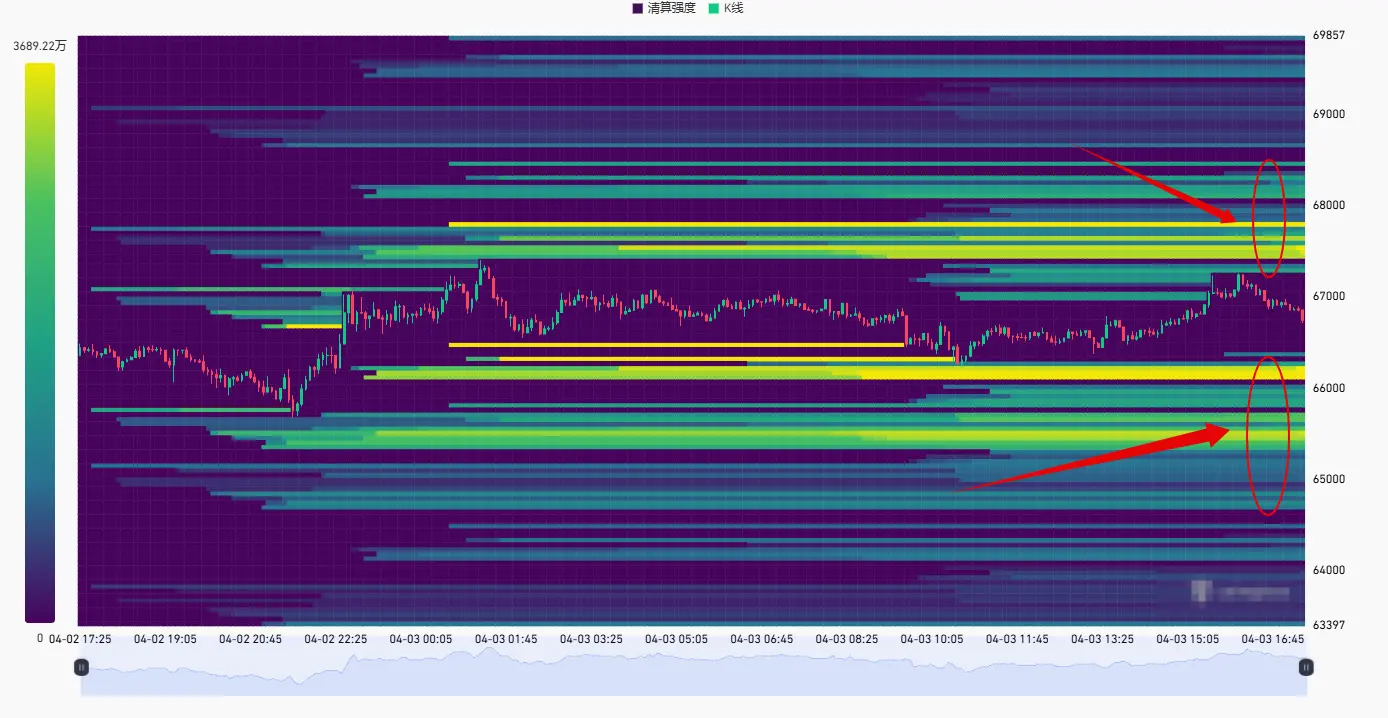Click the right handle of the time range slider
The image size is (1388, 718).
pyautogui.click(x=1305, y=667)
